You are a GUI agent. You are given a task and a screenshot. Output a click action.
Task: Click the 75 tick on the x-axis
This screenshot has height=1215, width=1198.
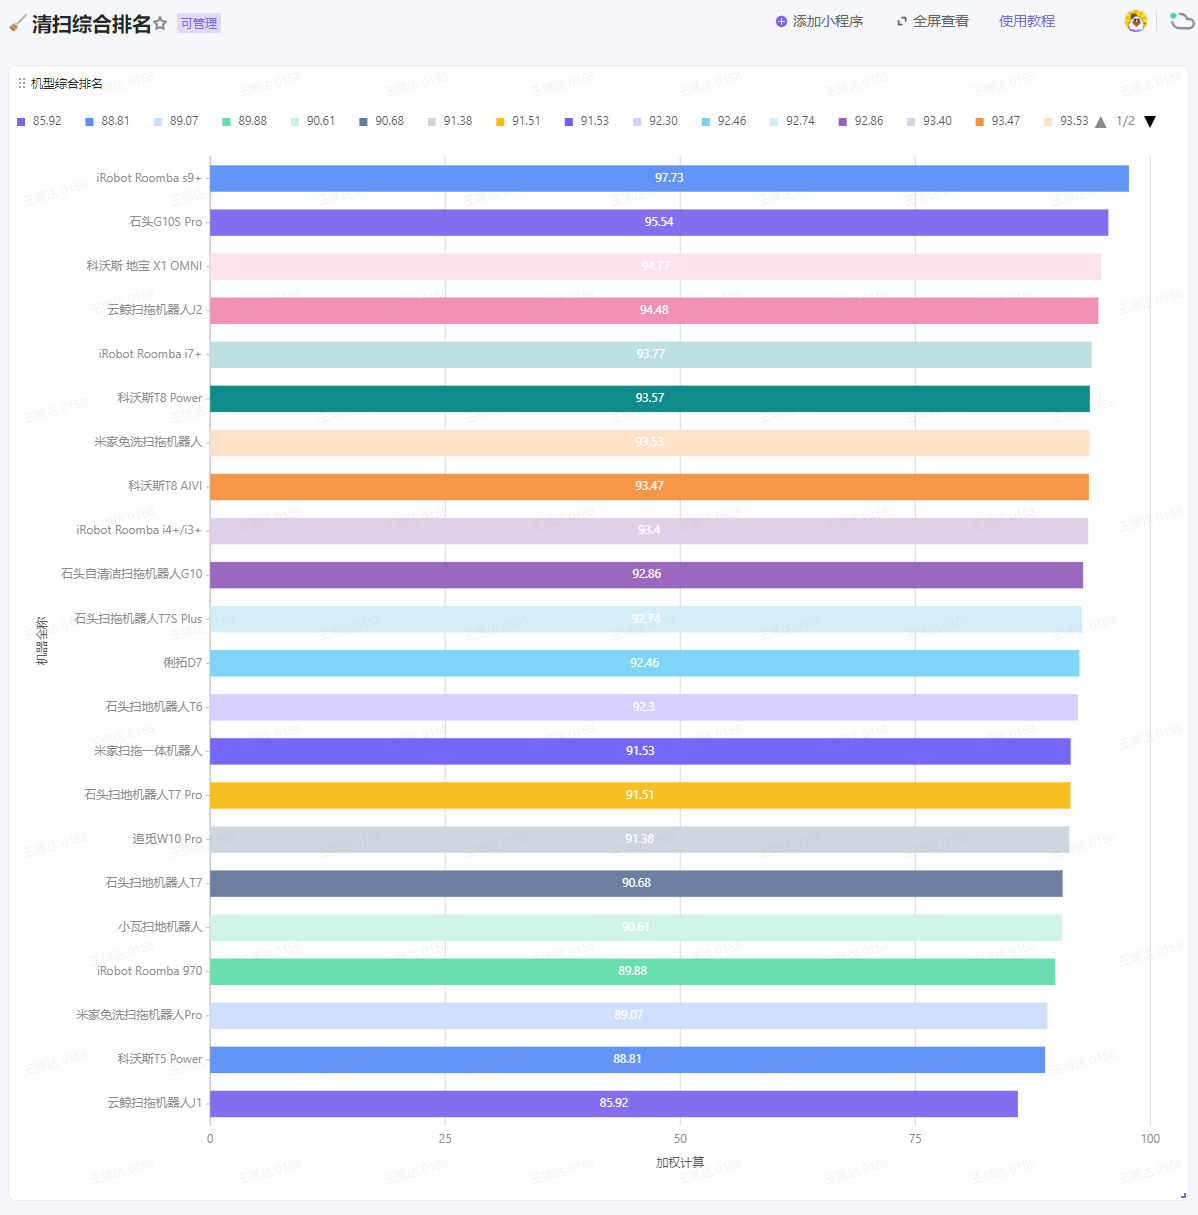pyautogui.click(x=915, y=1138)
